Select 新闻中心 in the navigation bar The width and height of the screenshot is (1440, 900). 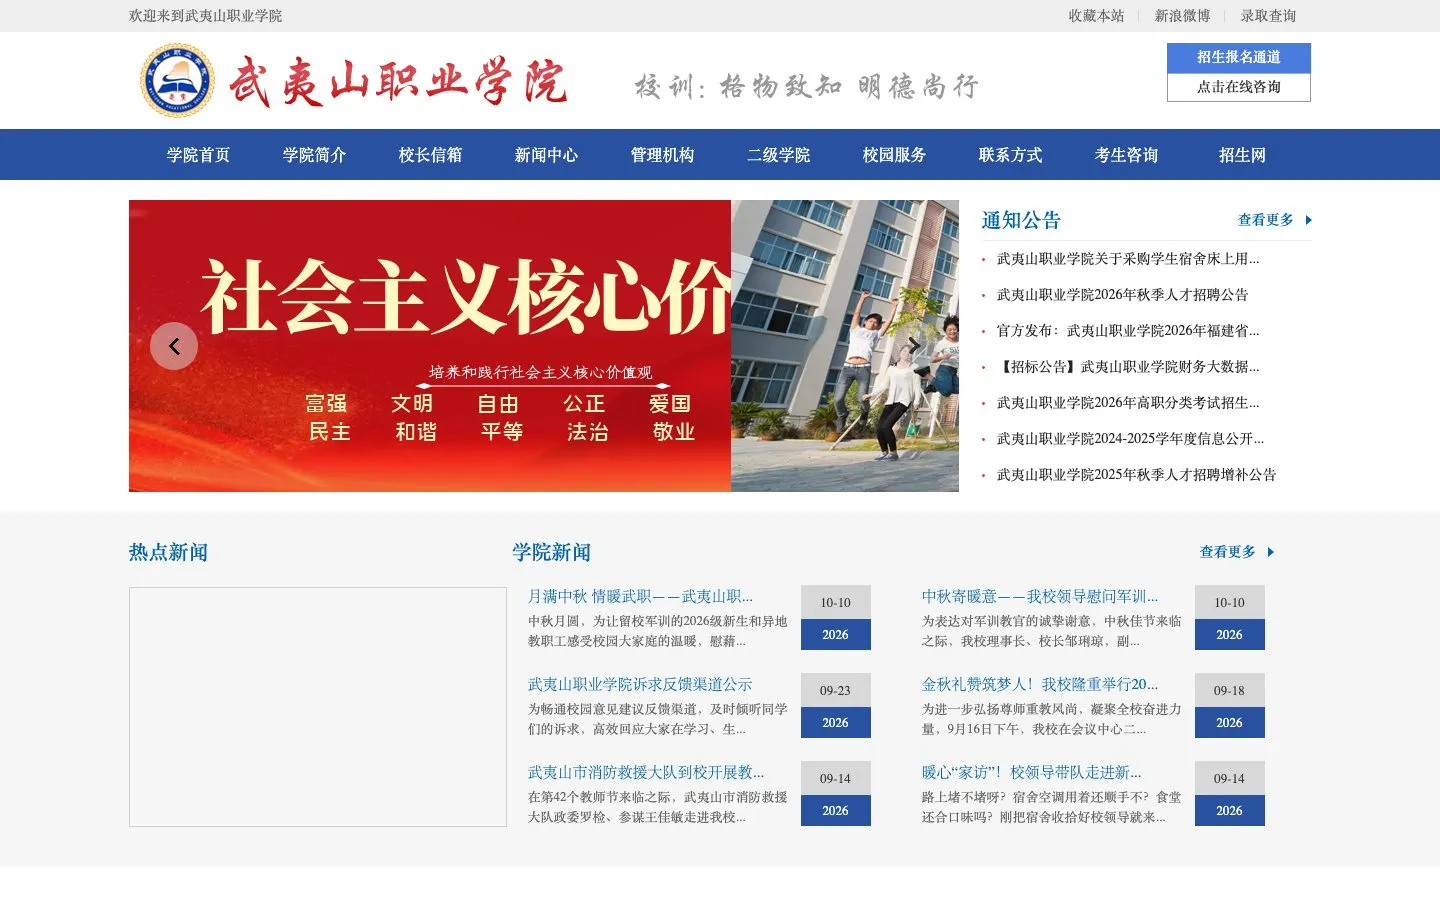[x=546, y=155]
